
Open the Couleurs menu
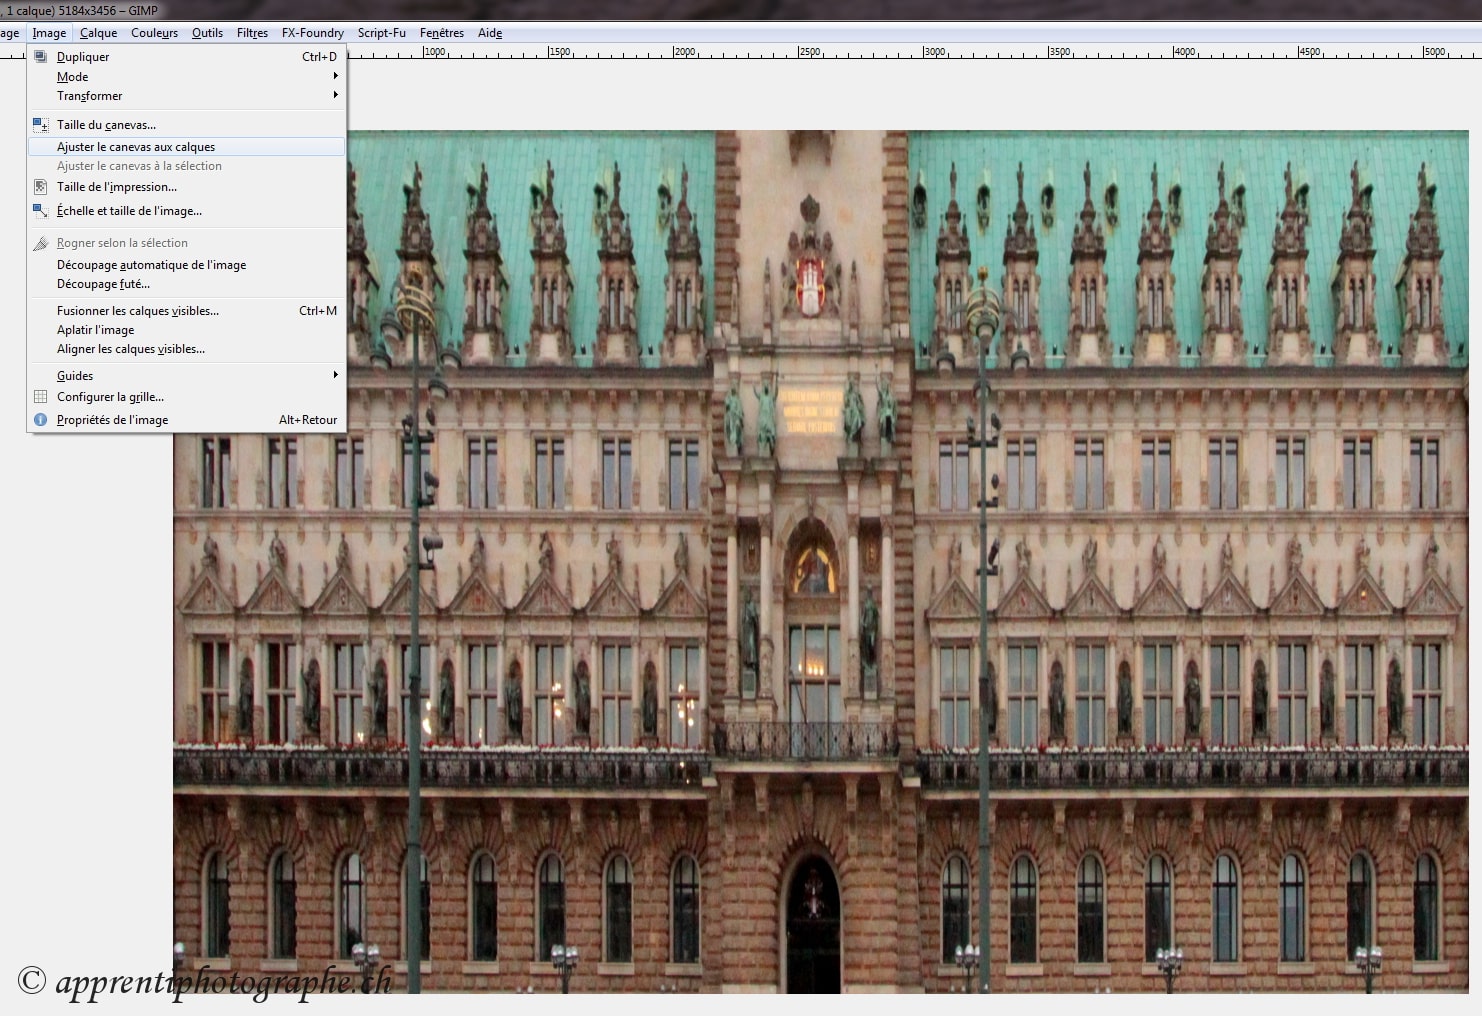pos(154,33)
